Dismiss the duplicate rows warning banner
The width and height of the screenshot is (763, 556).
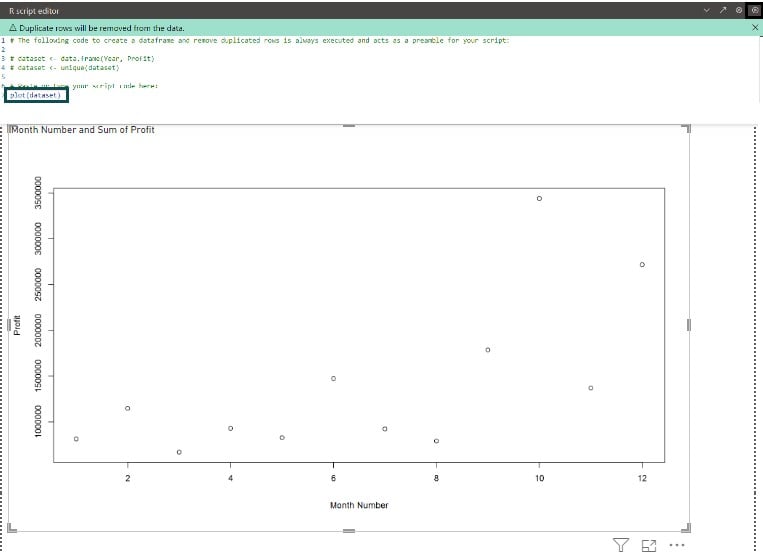pos(755,28)
